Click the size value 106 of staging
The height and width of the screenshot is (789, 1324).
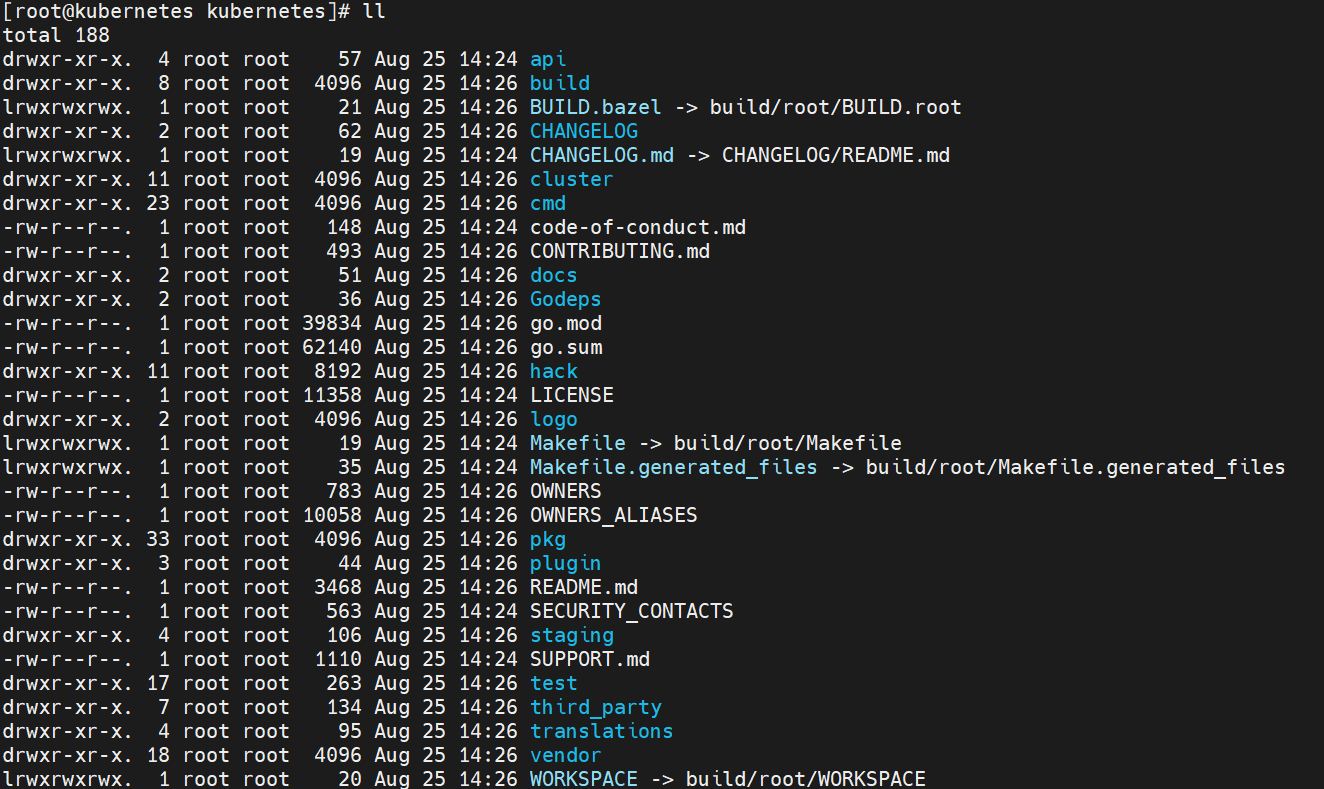344,635
